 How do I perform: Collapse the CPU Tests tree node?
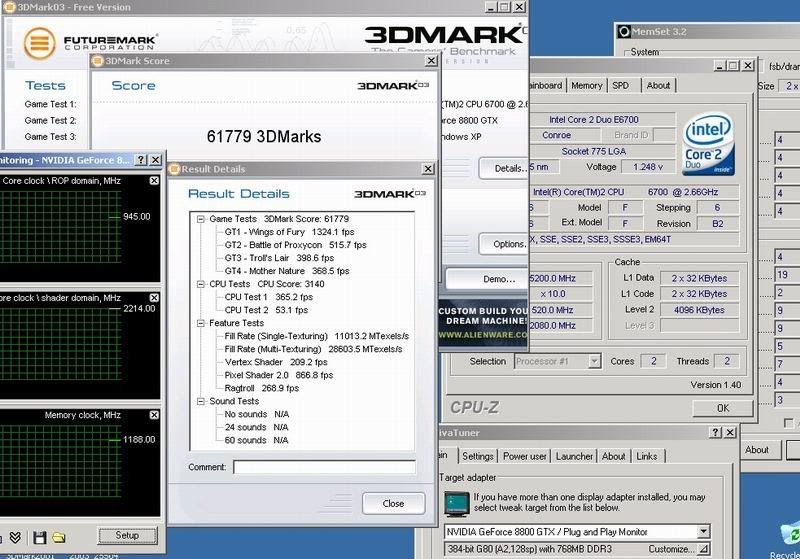(200, 284)
